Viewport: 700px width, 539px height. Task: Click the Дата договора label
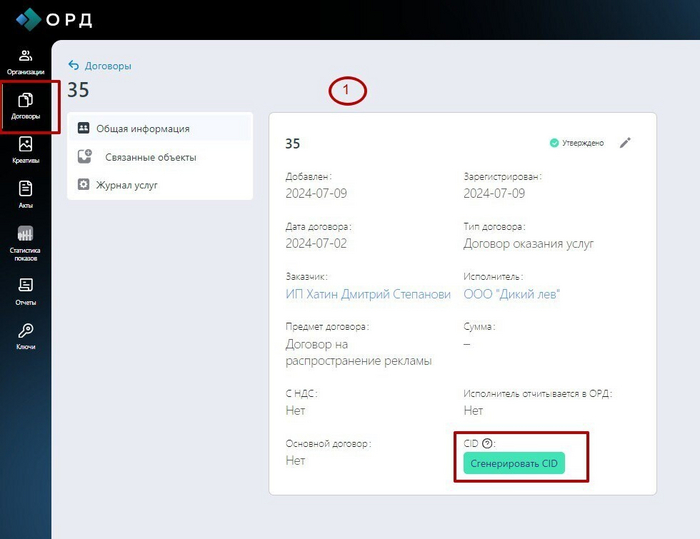pos(318,227)
